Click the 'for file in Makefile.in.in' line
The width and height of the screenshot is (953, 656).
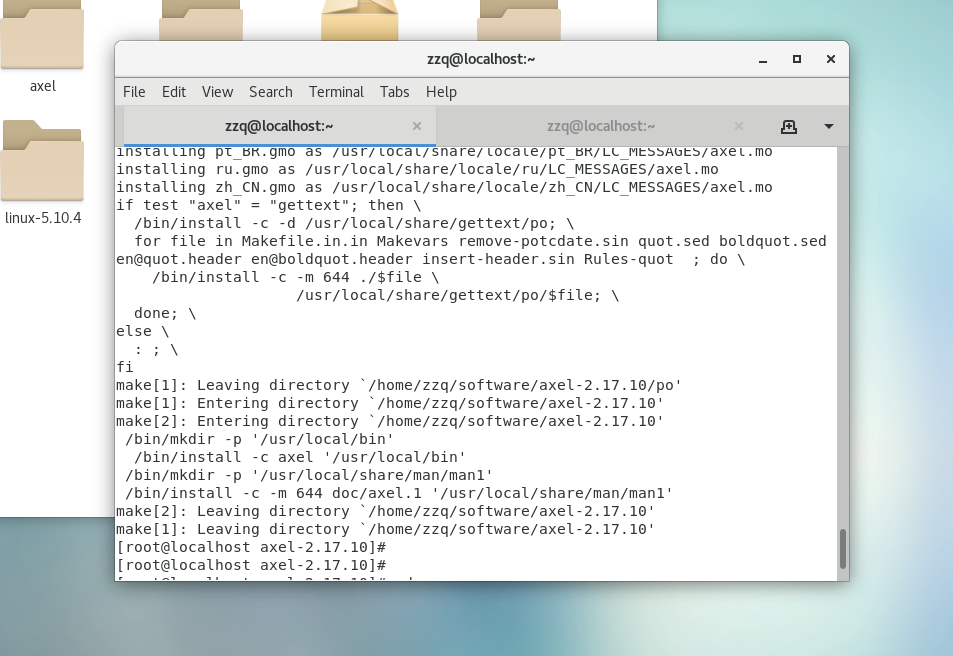click(480, 241)
